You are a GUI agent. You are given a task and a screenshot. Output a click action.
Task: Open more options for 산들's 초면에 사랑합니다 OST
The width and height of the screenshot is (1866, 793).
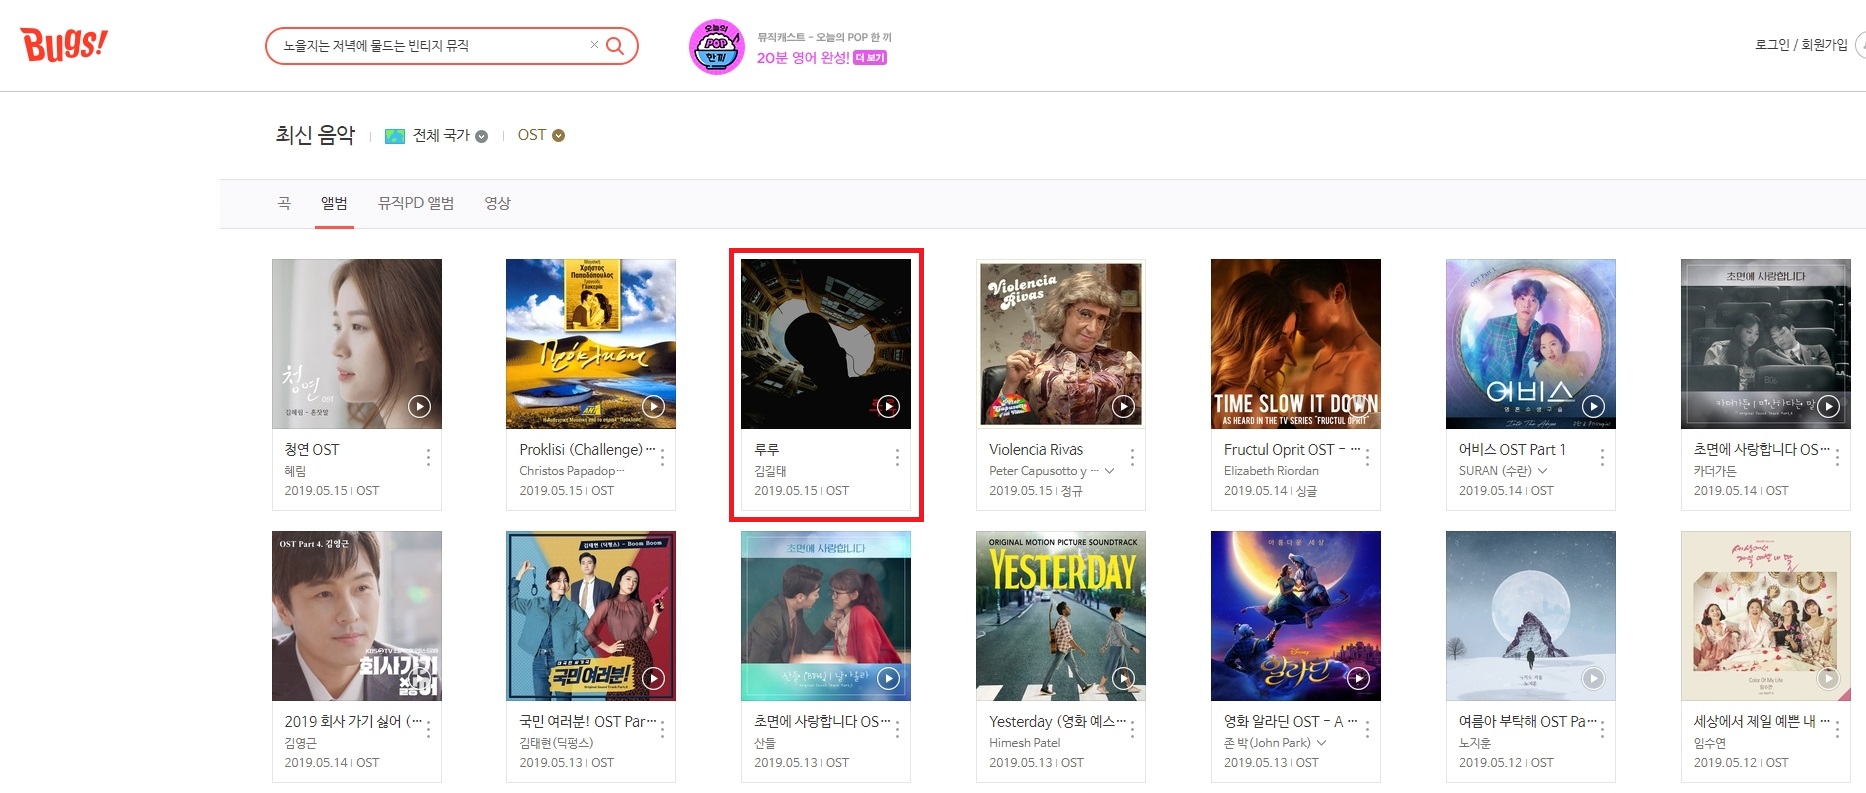(x=897, y=729)
